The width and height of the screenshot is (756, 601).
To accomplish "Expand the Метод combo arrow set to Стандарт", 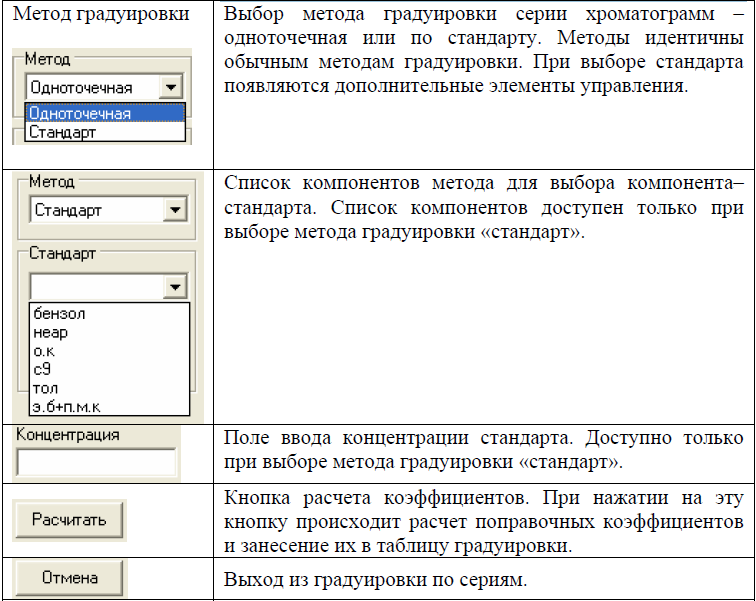I will click(175, 210).
